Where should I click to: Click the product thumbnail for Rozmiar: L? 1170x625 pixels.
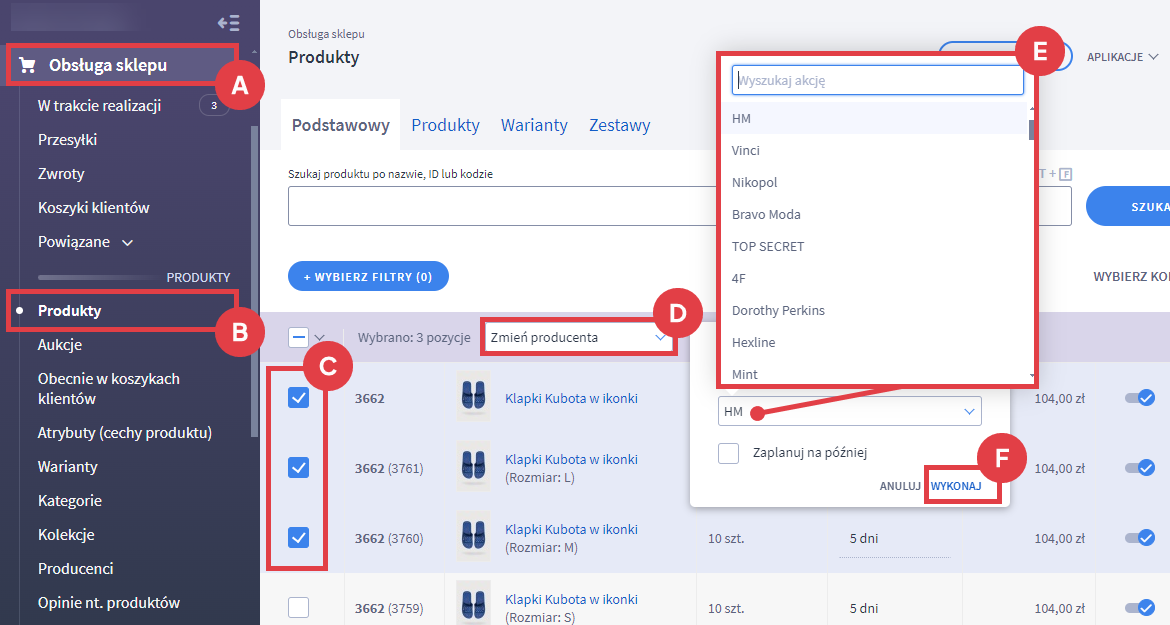tap(473, 468)
